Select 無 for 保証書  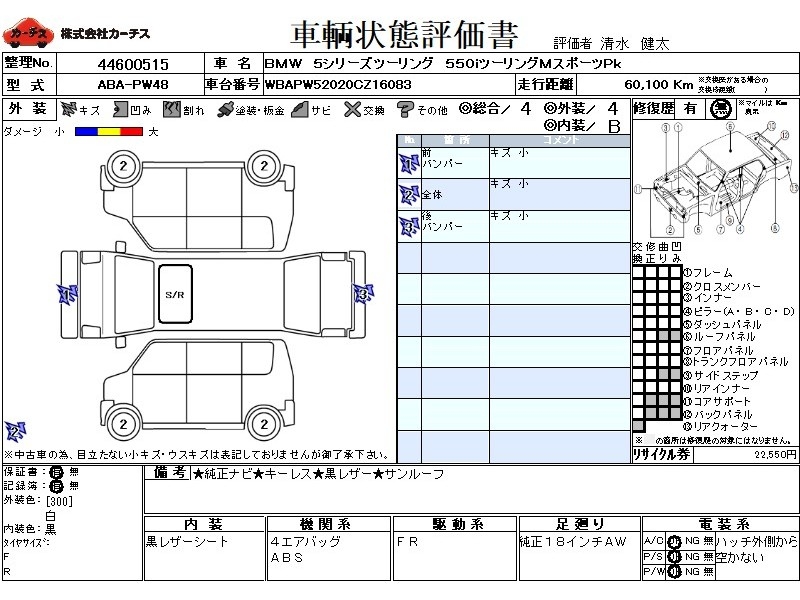(x=74, y=472)
